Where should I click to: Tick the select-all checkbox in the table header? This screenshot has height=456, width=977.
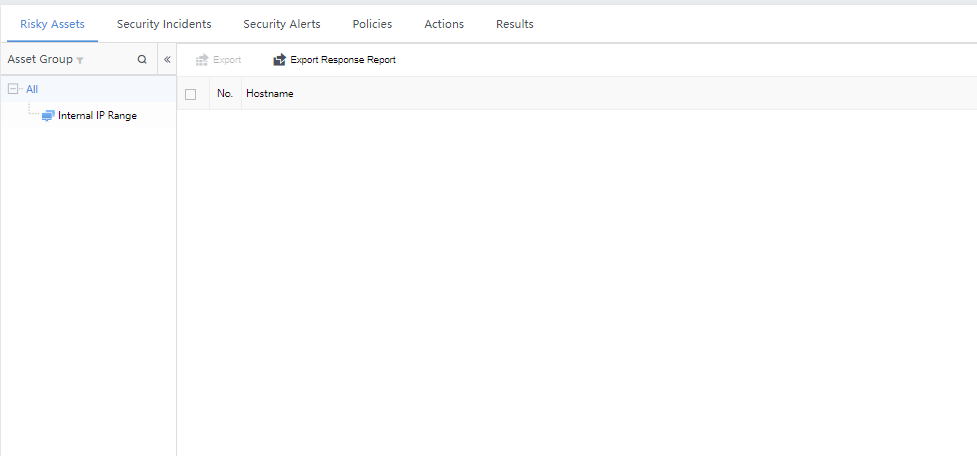point(191,95)
